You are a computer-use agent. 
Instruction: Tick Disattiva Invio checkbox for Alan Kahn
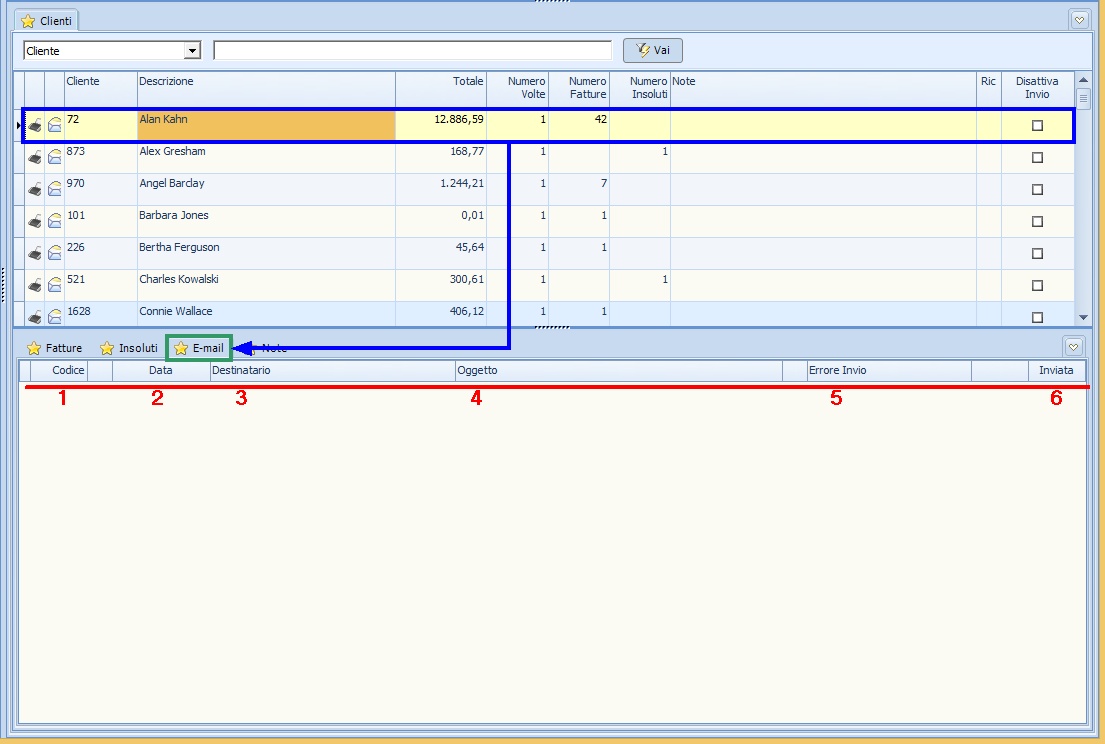(x=1037, y=125)
